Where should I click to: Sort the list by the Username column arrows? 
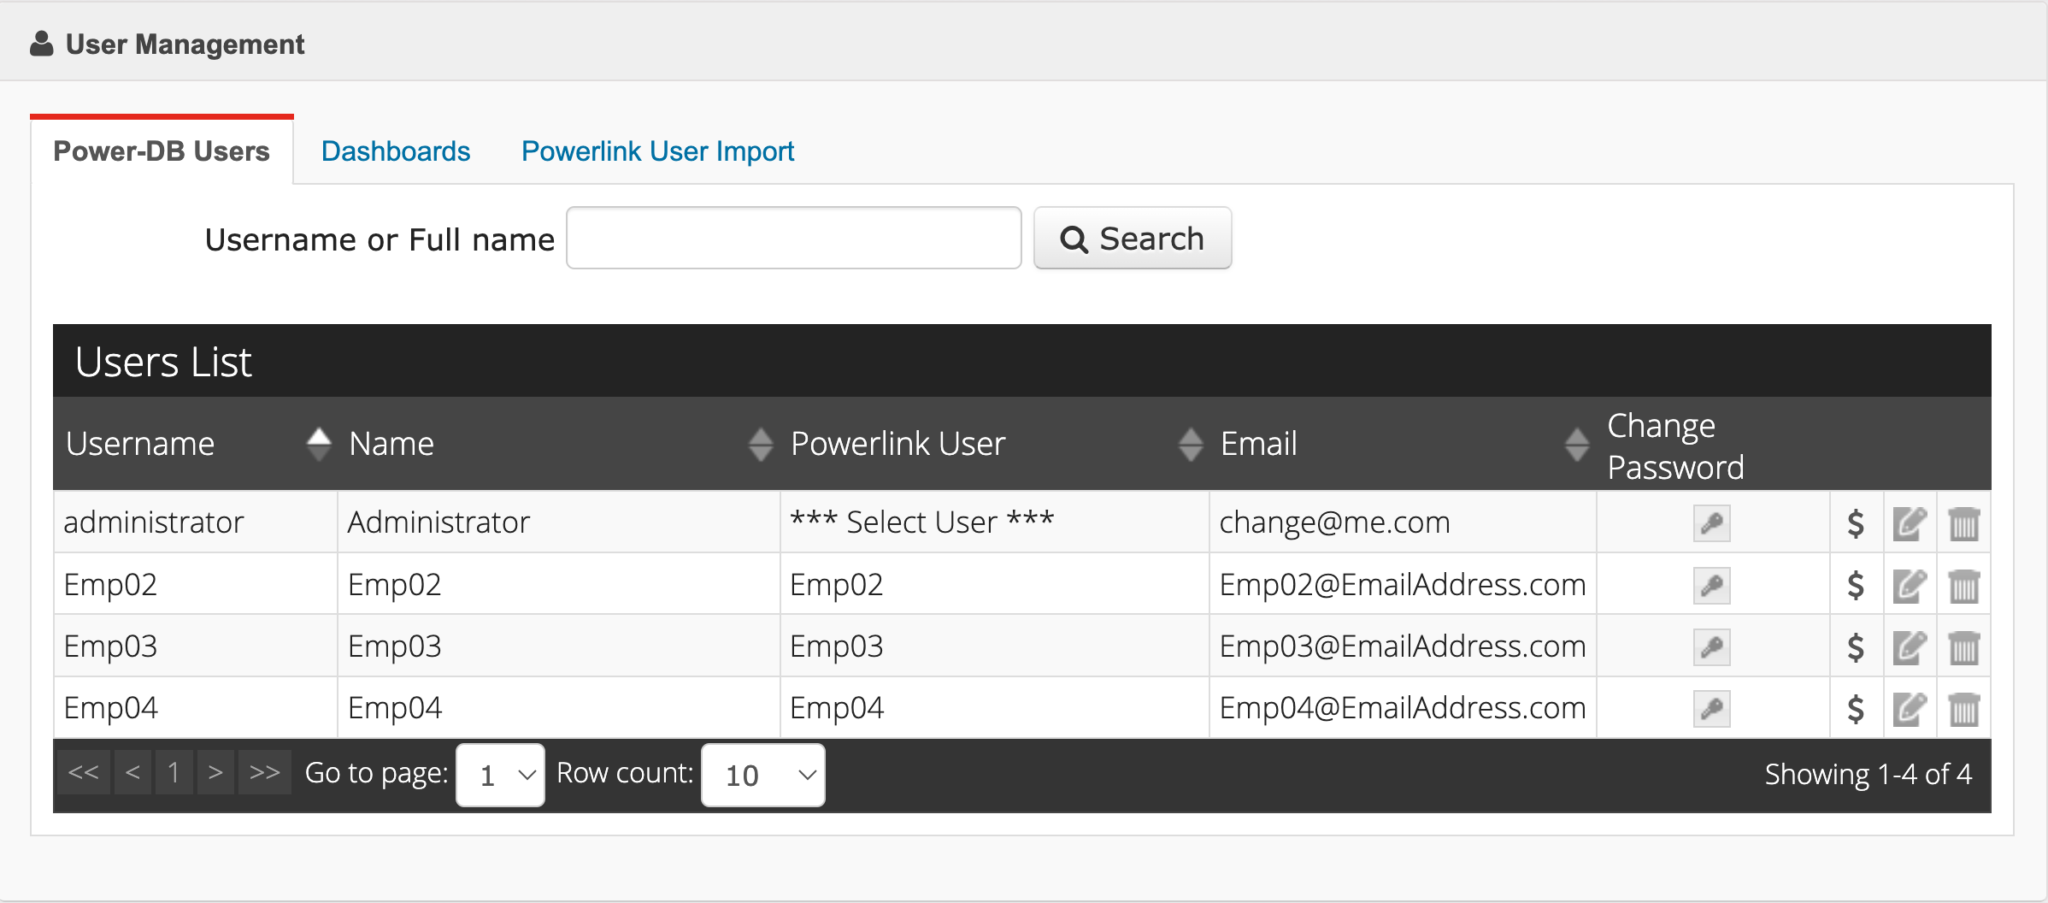[318, 443]
